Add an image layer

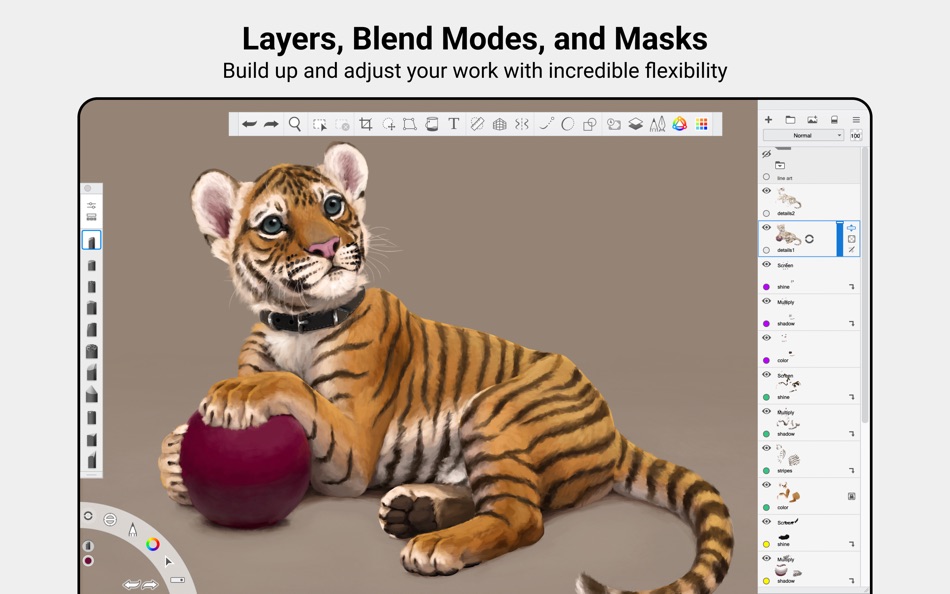click(812, 119)
